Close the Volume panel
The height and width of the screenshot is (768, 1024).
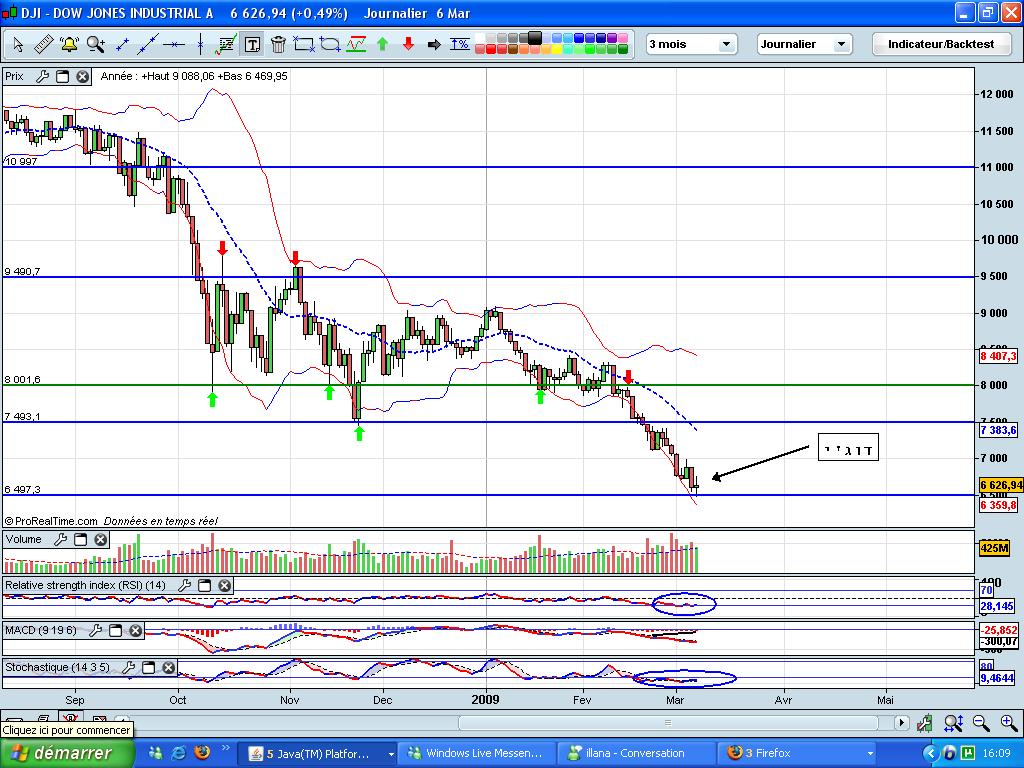101,539
